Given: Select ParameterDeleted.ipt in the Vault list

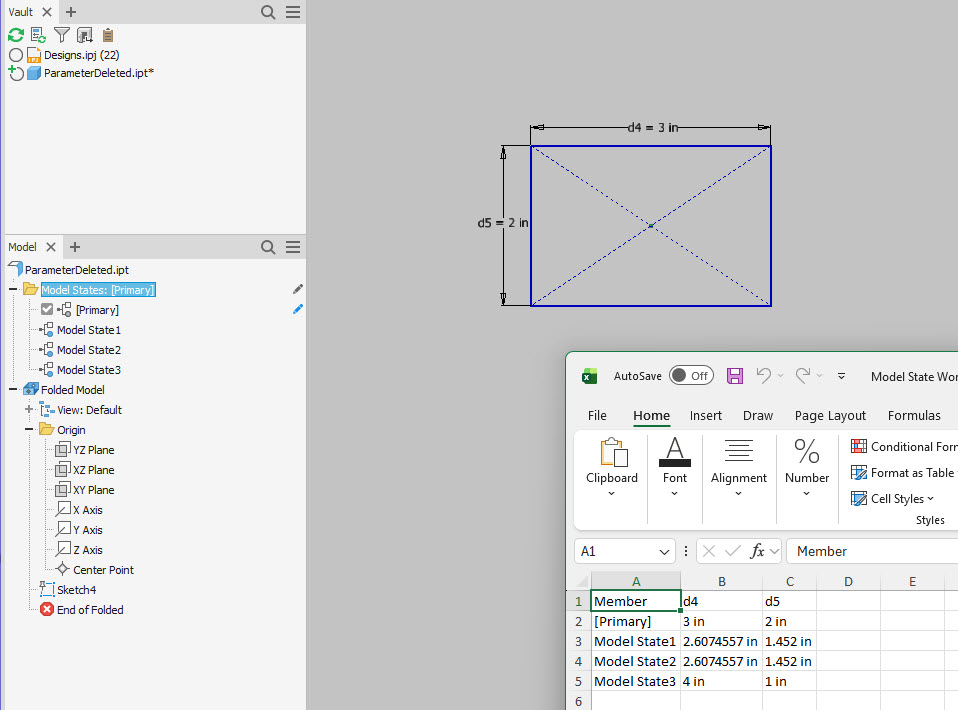Looking at the screenshot, I should (98, 73).
